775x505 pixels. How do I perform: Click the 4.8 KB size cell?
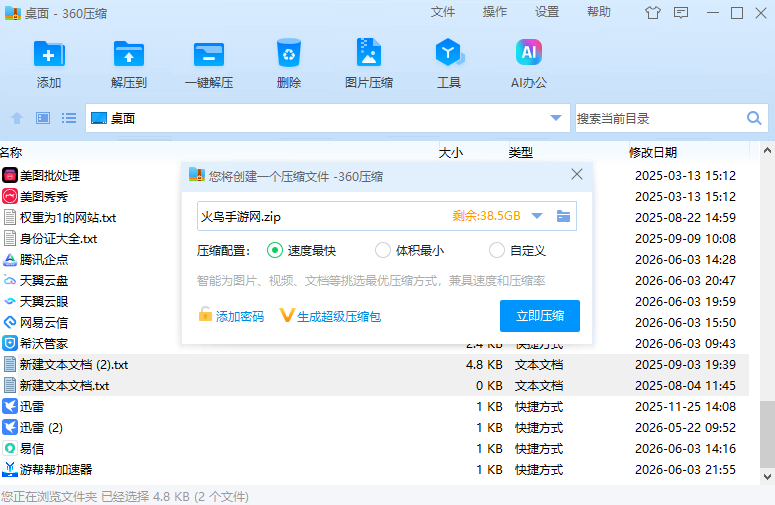484,365
